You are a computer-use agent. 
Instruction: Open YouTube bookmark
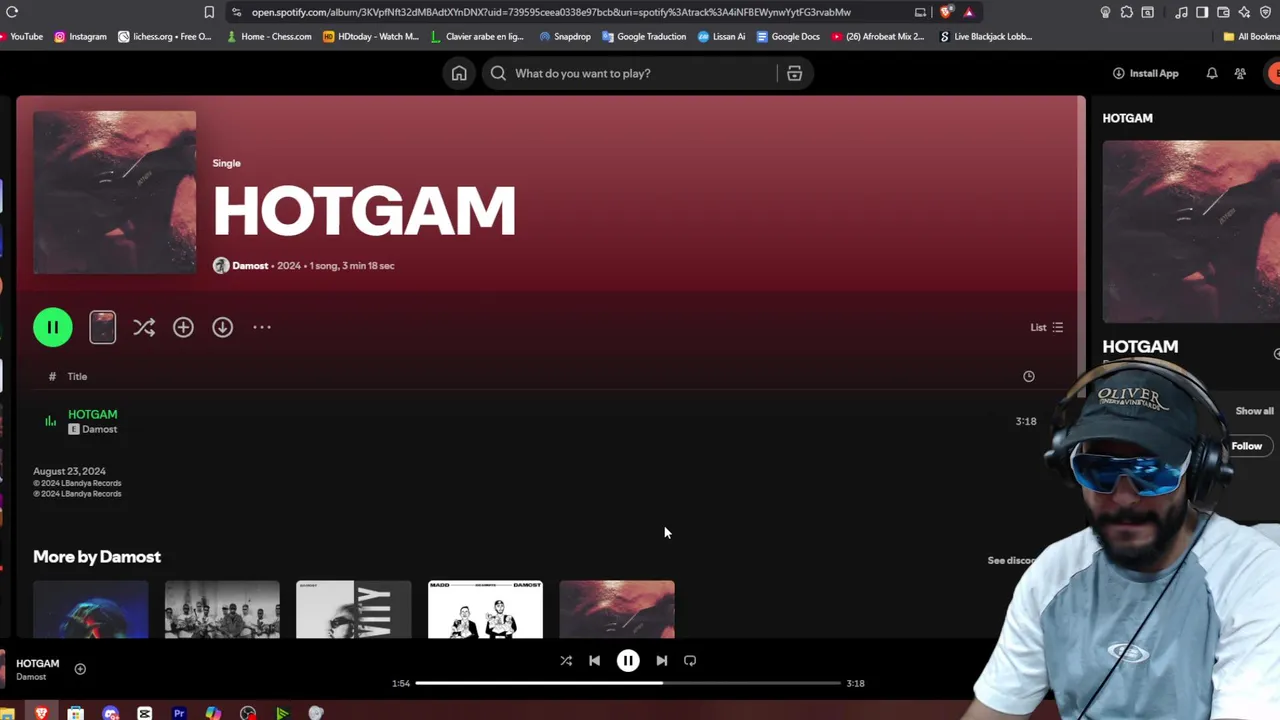coord(20,36)
